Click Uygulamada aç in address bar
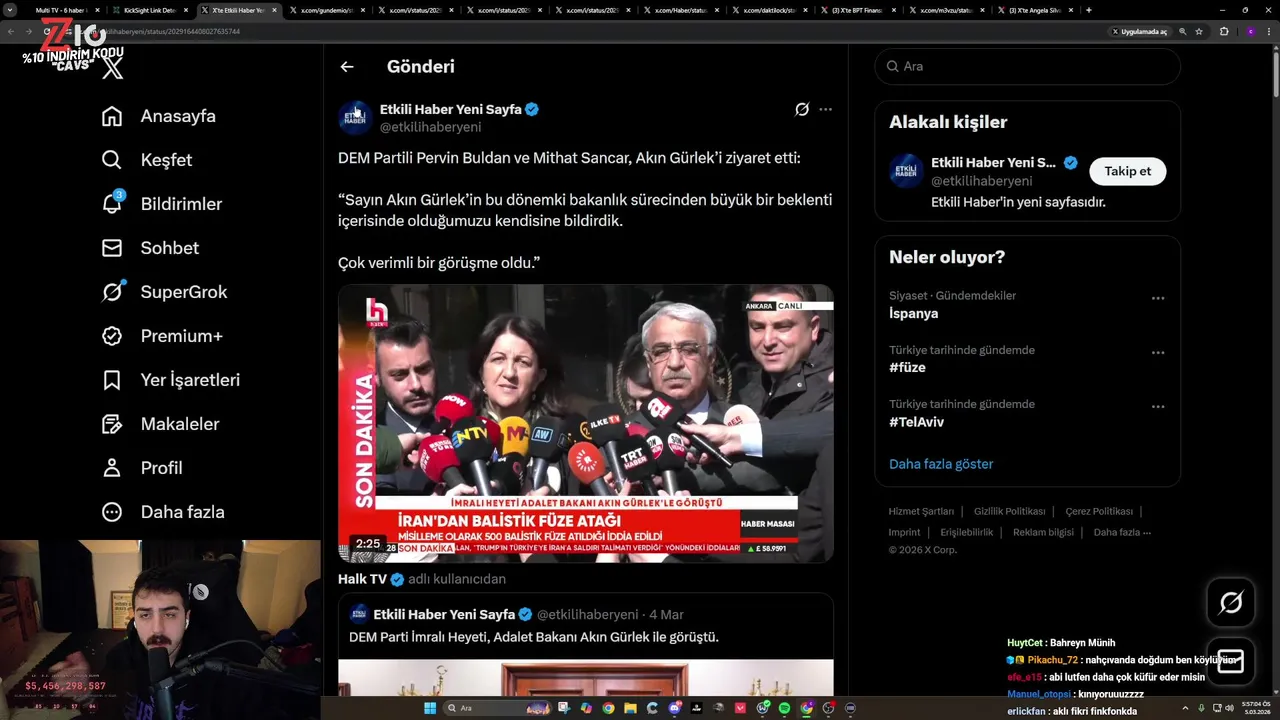The width and height of the screenshot is (1280, 720). tap(1139, 31)
